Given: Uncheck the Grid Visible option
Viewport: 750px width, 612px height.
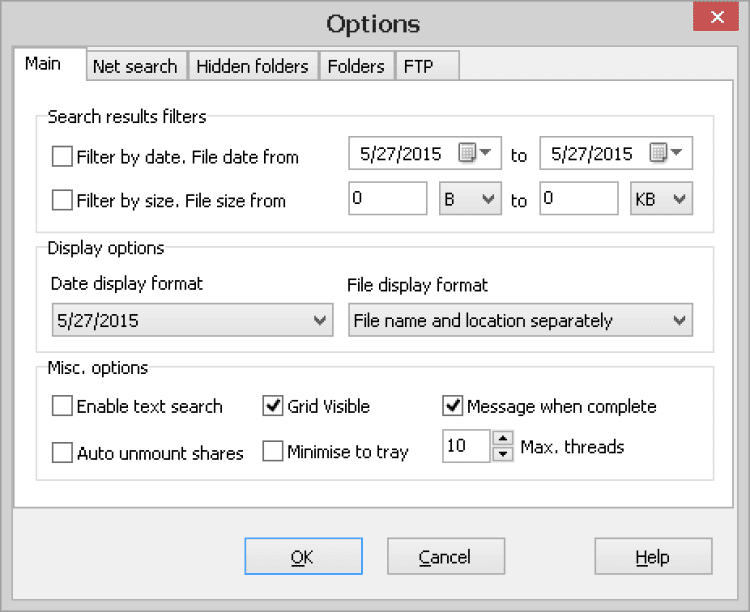Looking at the screenshot, I should point(272,406).
